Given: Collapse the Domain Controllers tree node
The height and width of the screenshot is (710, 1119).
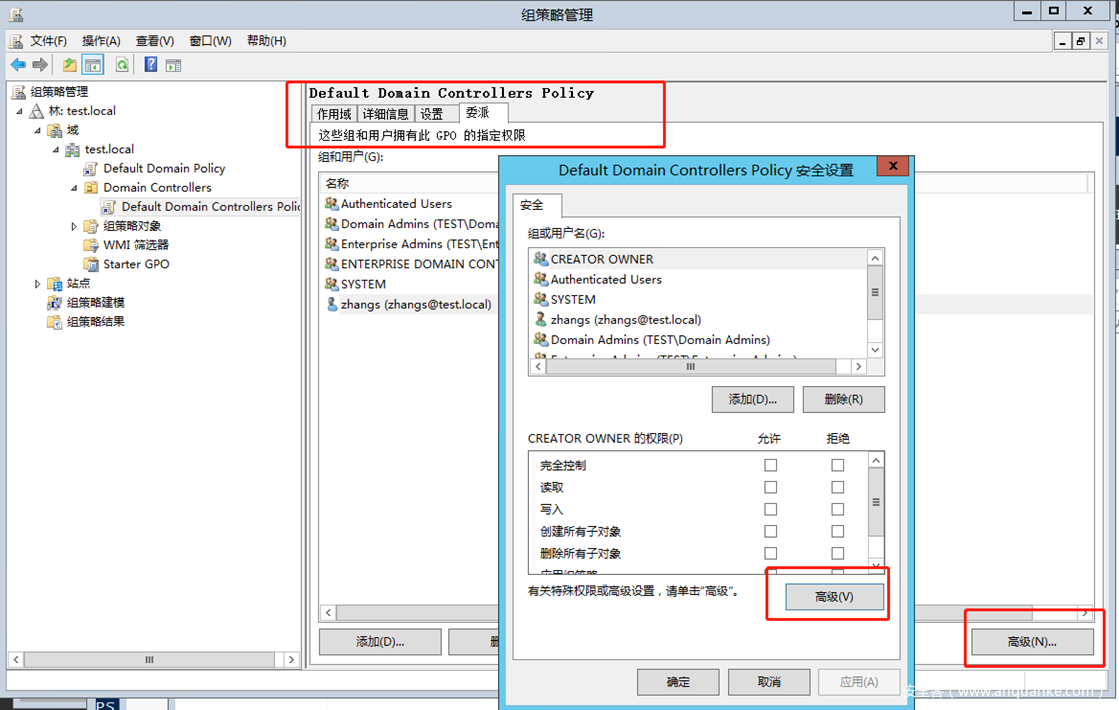Looking at the screenshot, I should (x=74, y=188).
